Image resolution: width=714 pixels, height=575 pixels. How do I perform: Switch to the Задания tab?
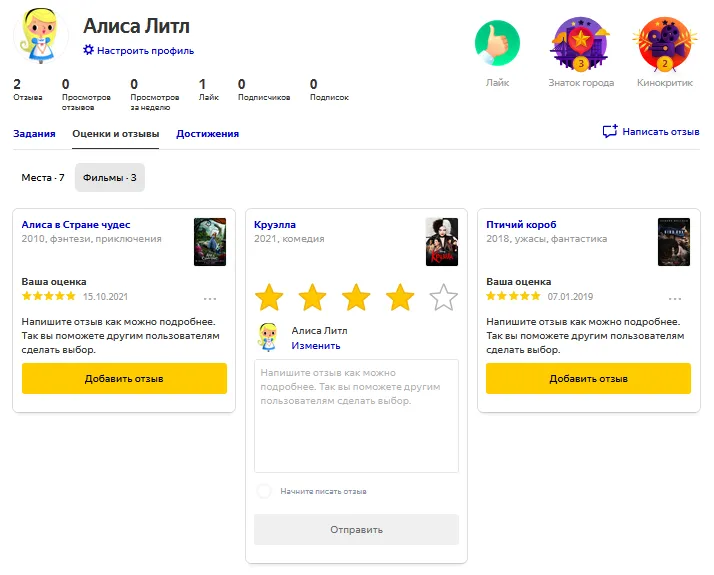(x=34, y=133)
